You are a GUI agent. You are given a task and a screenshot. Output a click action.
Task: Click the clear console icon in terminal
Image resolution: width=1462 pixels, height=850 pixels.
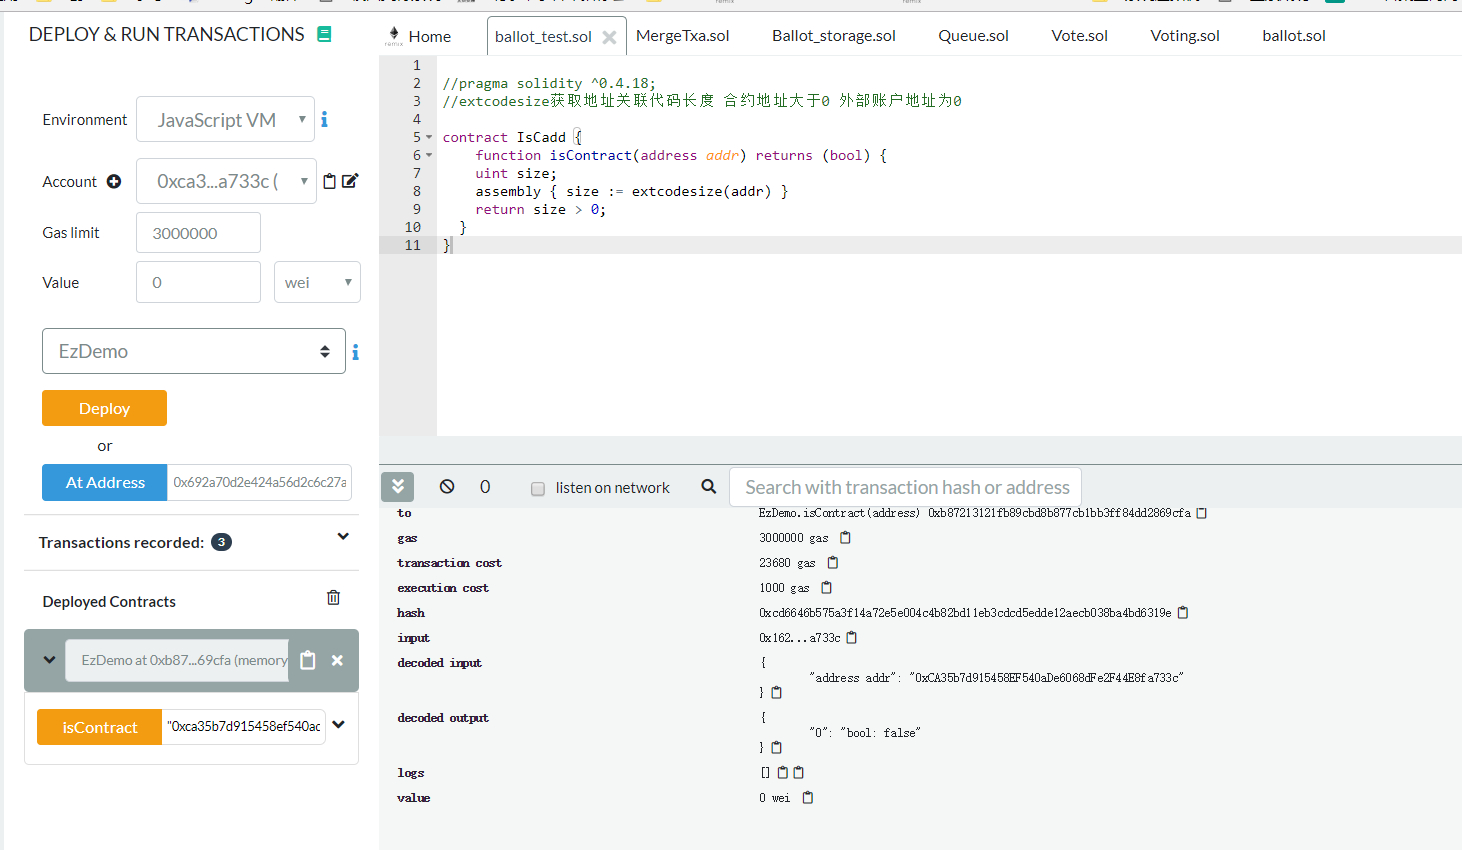447,487
